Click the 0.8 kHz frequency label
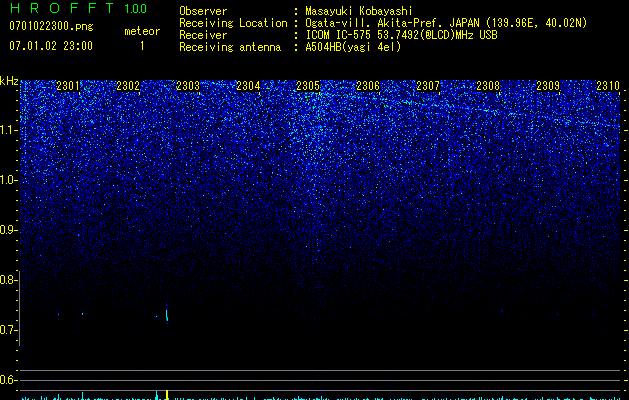 (8, 280)
